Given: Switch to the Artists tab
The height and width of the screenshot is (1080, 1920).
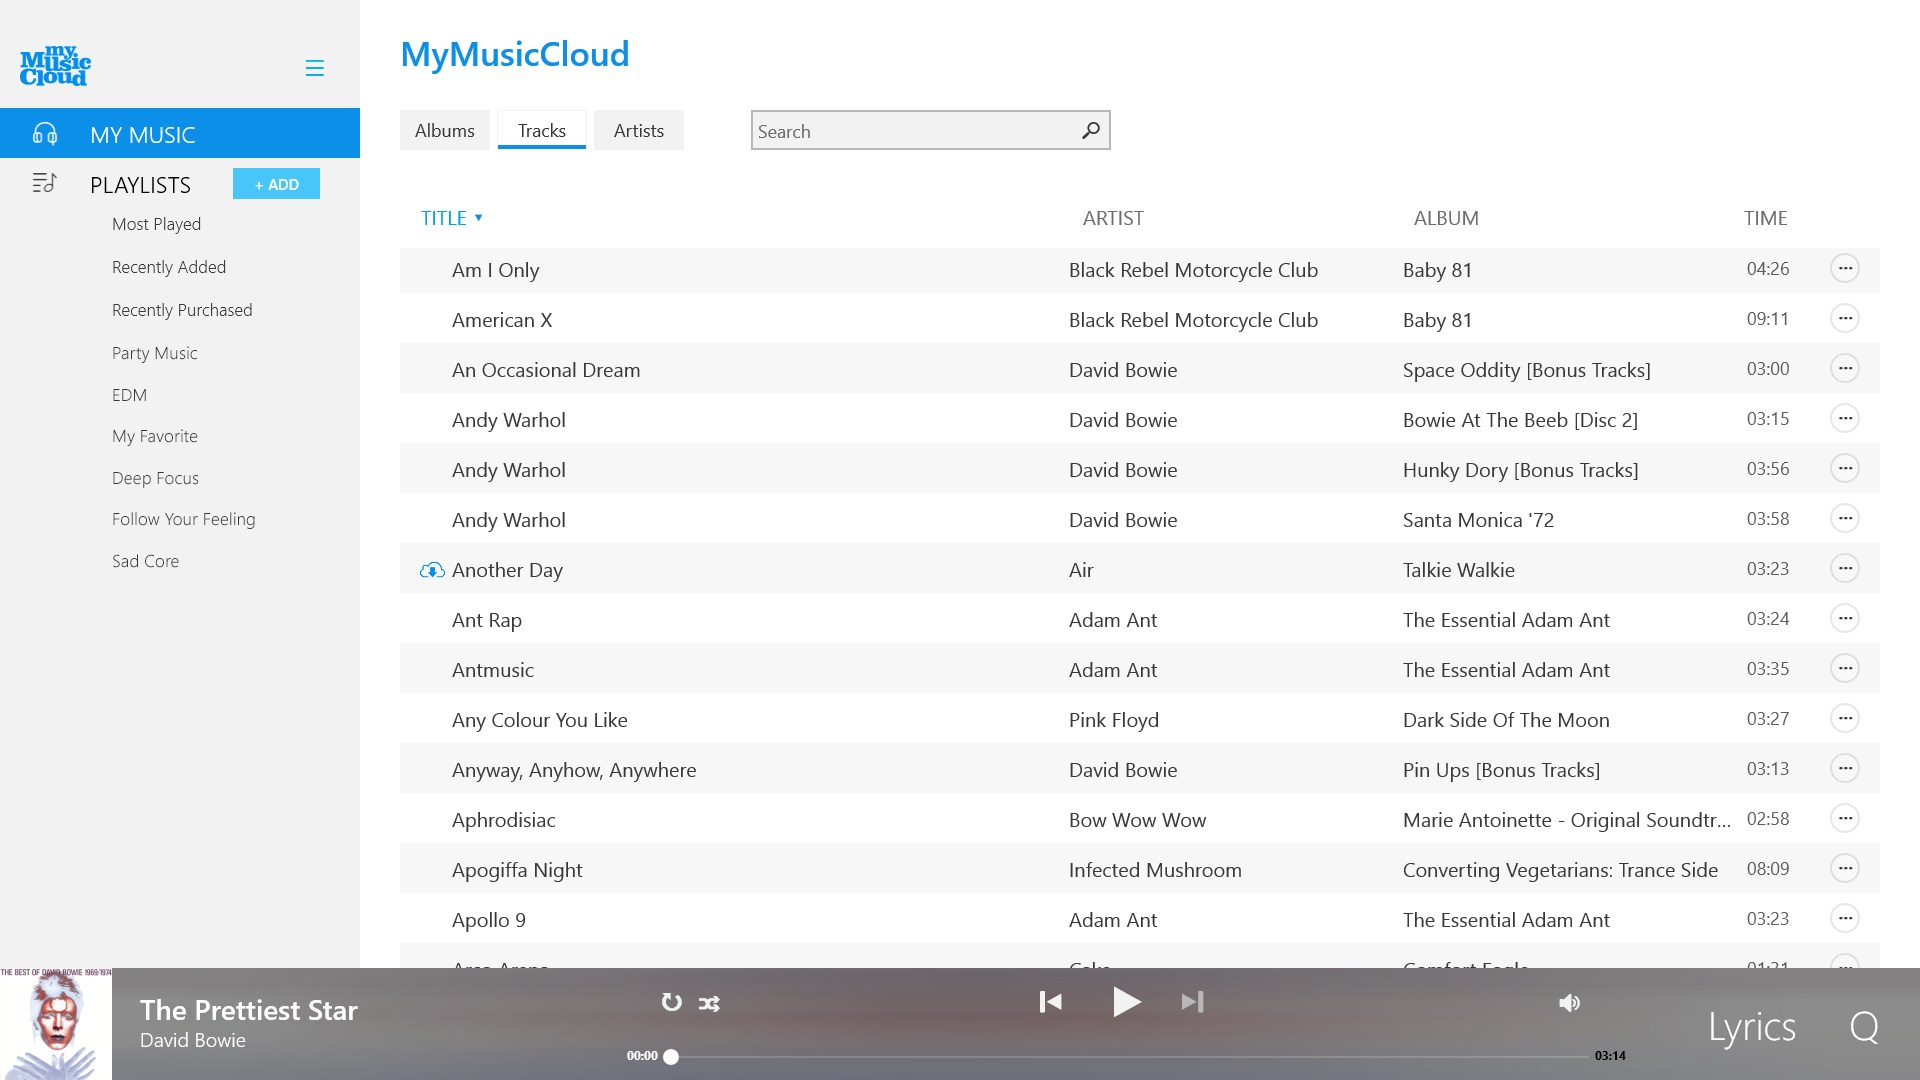Looking at the screenshot, I should [639, 130].
